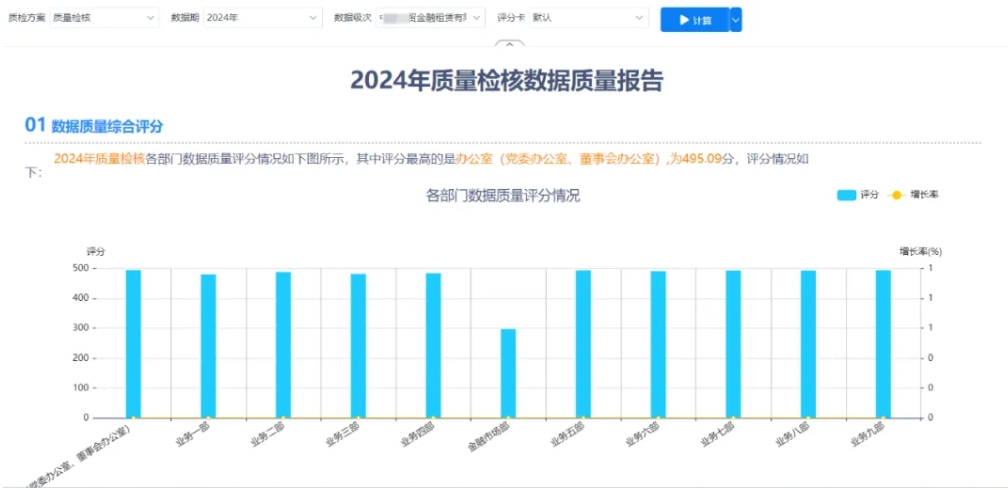Click the 业务二部 axis label
The width and height of the screenshot is (1008, 490).
[x=268, y=435]
